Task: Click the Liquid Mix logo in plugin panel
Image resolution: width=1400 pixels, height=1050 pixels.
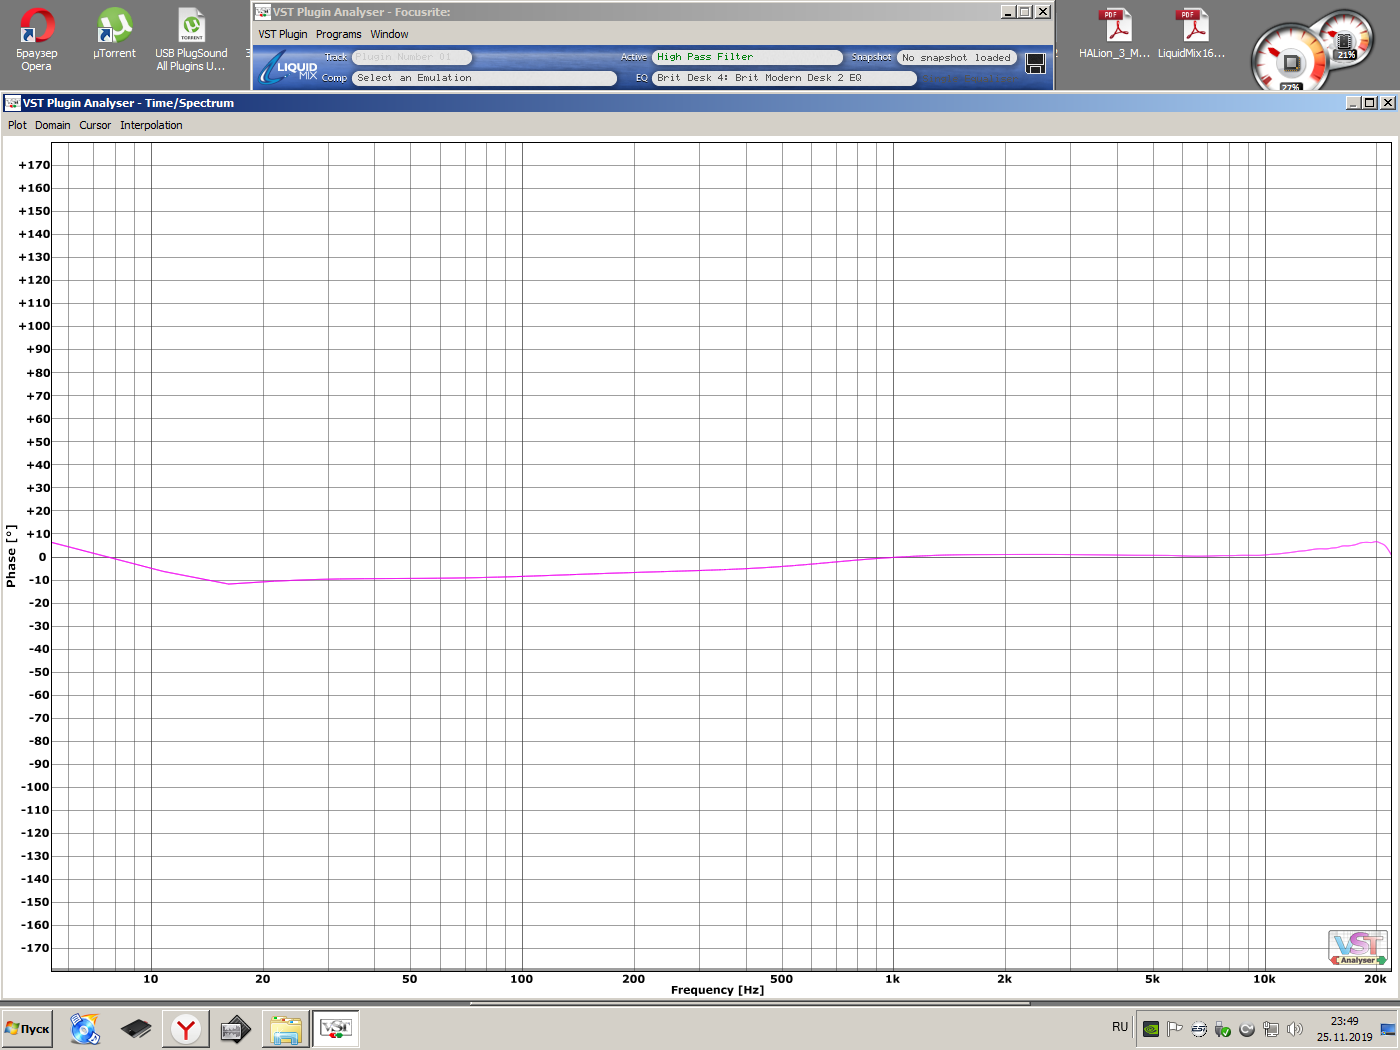Action: (x=289, y=68)
